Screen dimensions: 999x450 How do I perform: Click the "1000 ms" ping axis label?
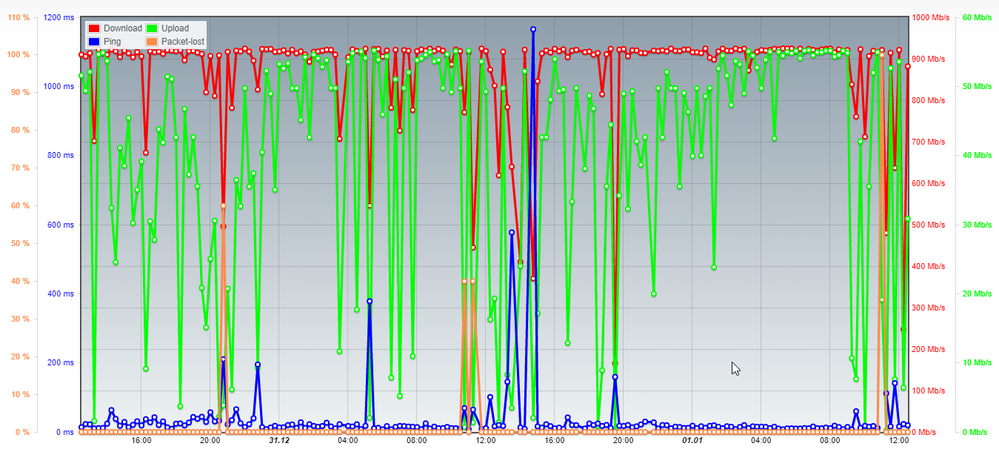coord(59,86)
